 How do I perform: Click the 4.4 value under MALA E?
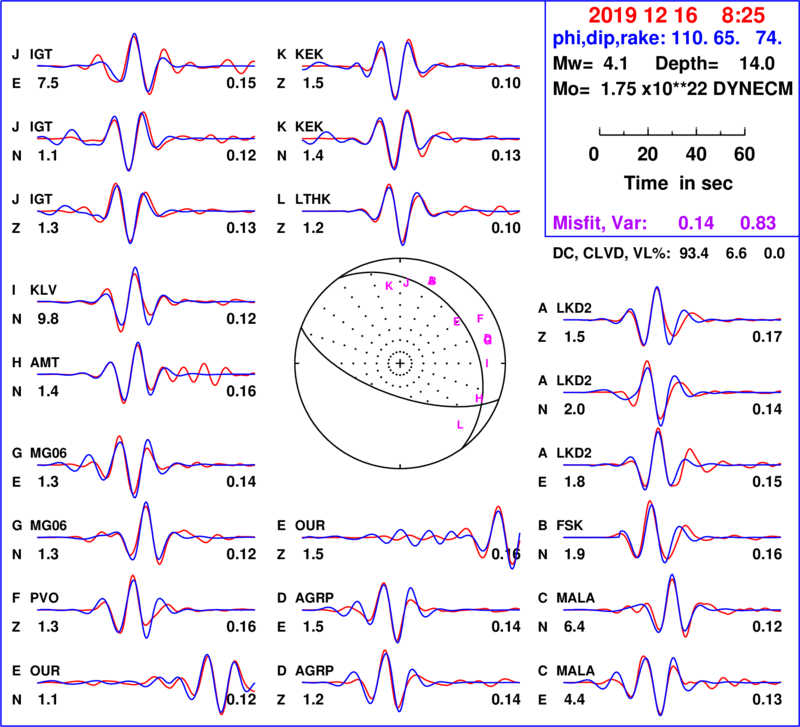tap(574, 699)
